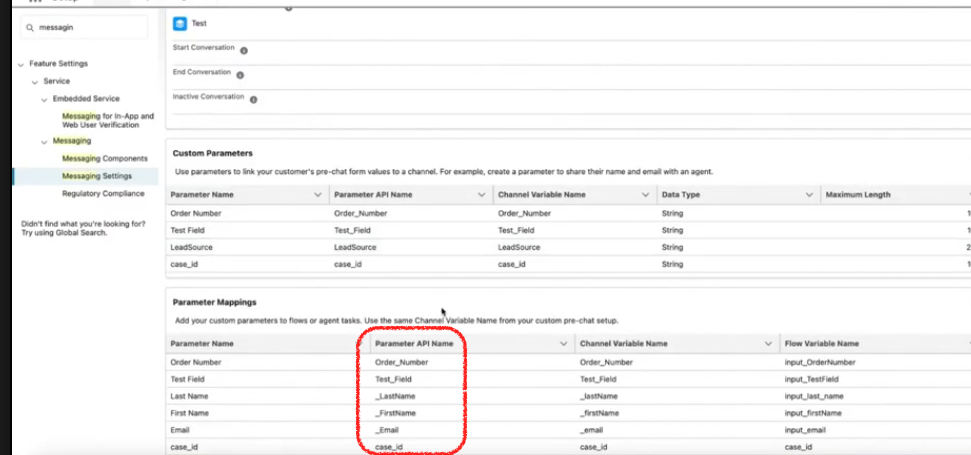Click Email in Parameter Mappings
This screenshot has height=455, width=971.
tap(180, 430)
